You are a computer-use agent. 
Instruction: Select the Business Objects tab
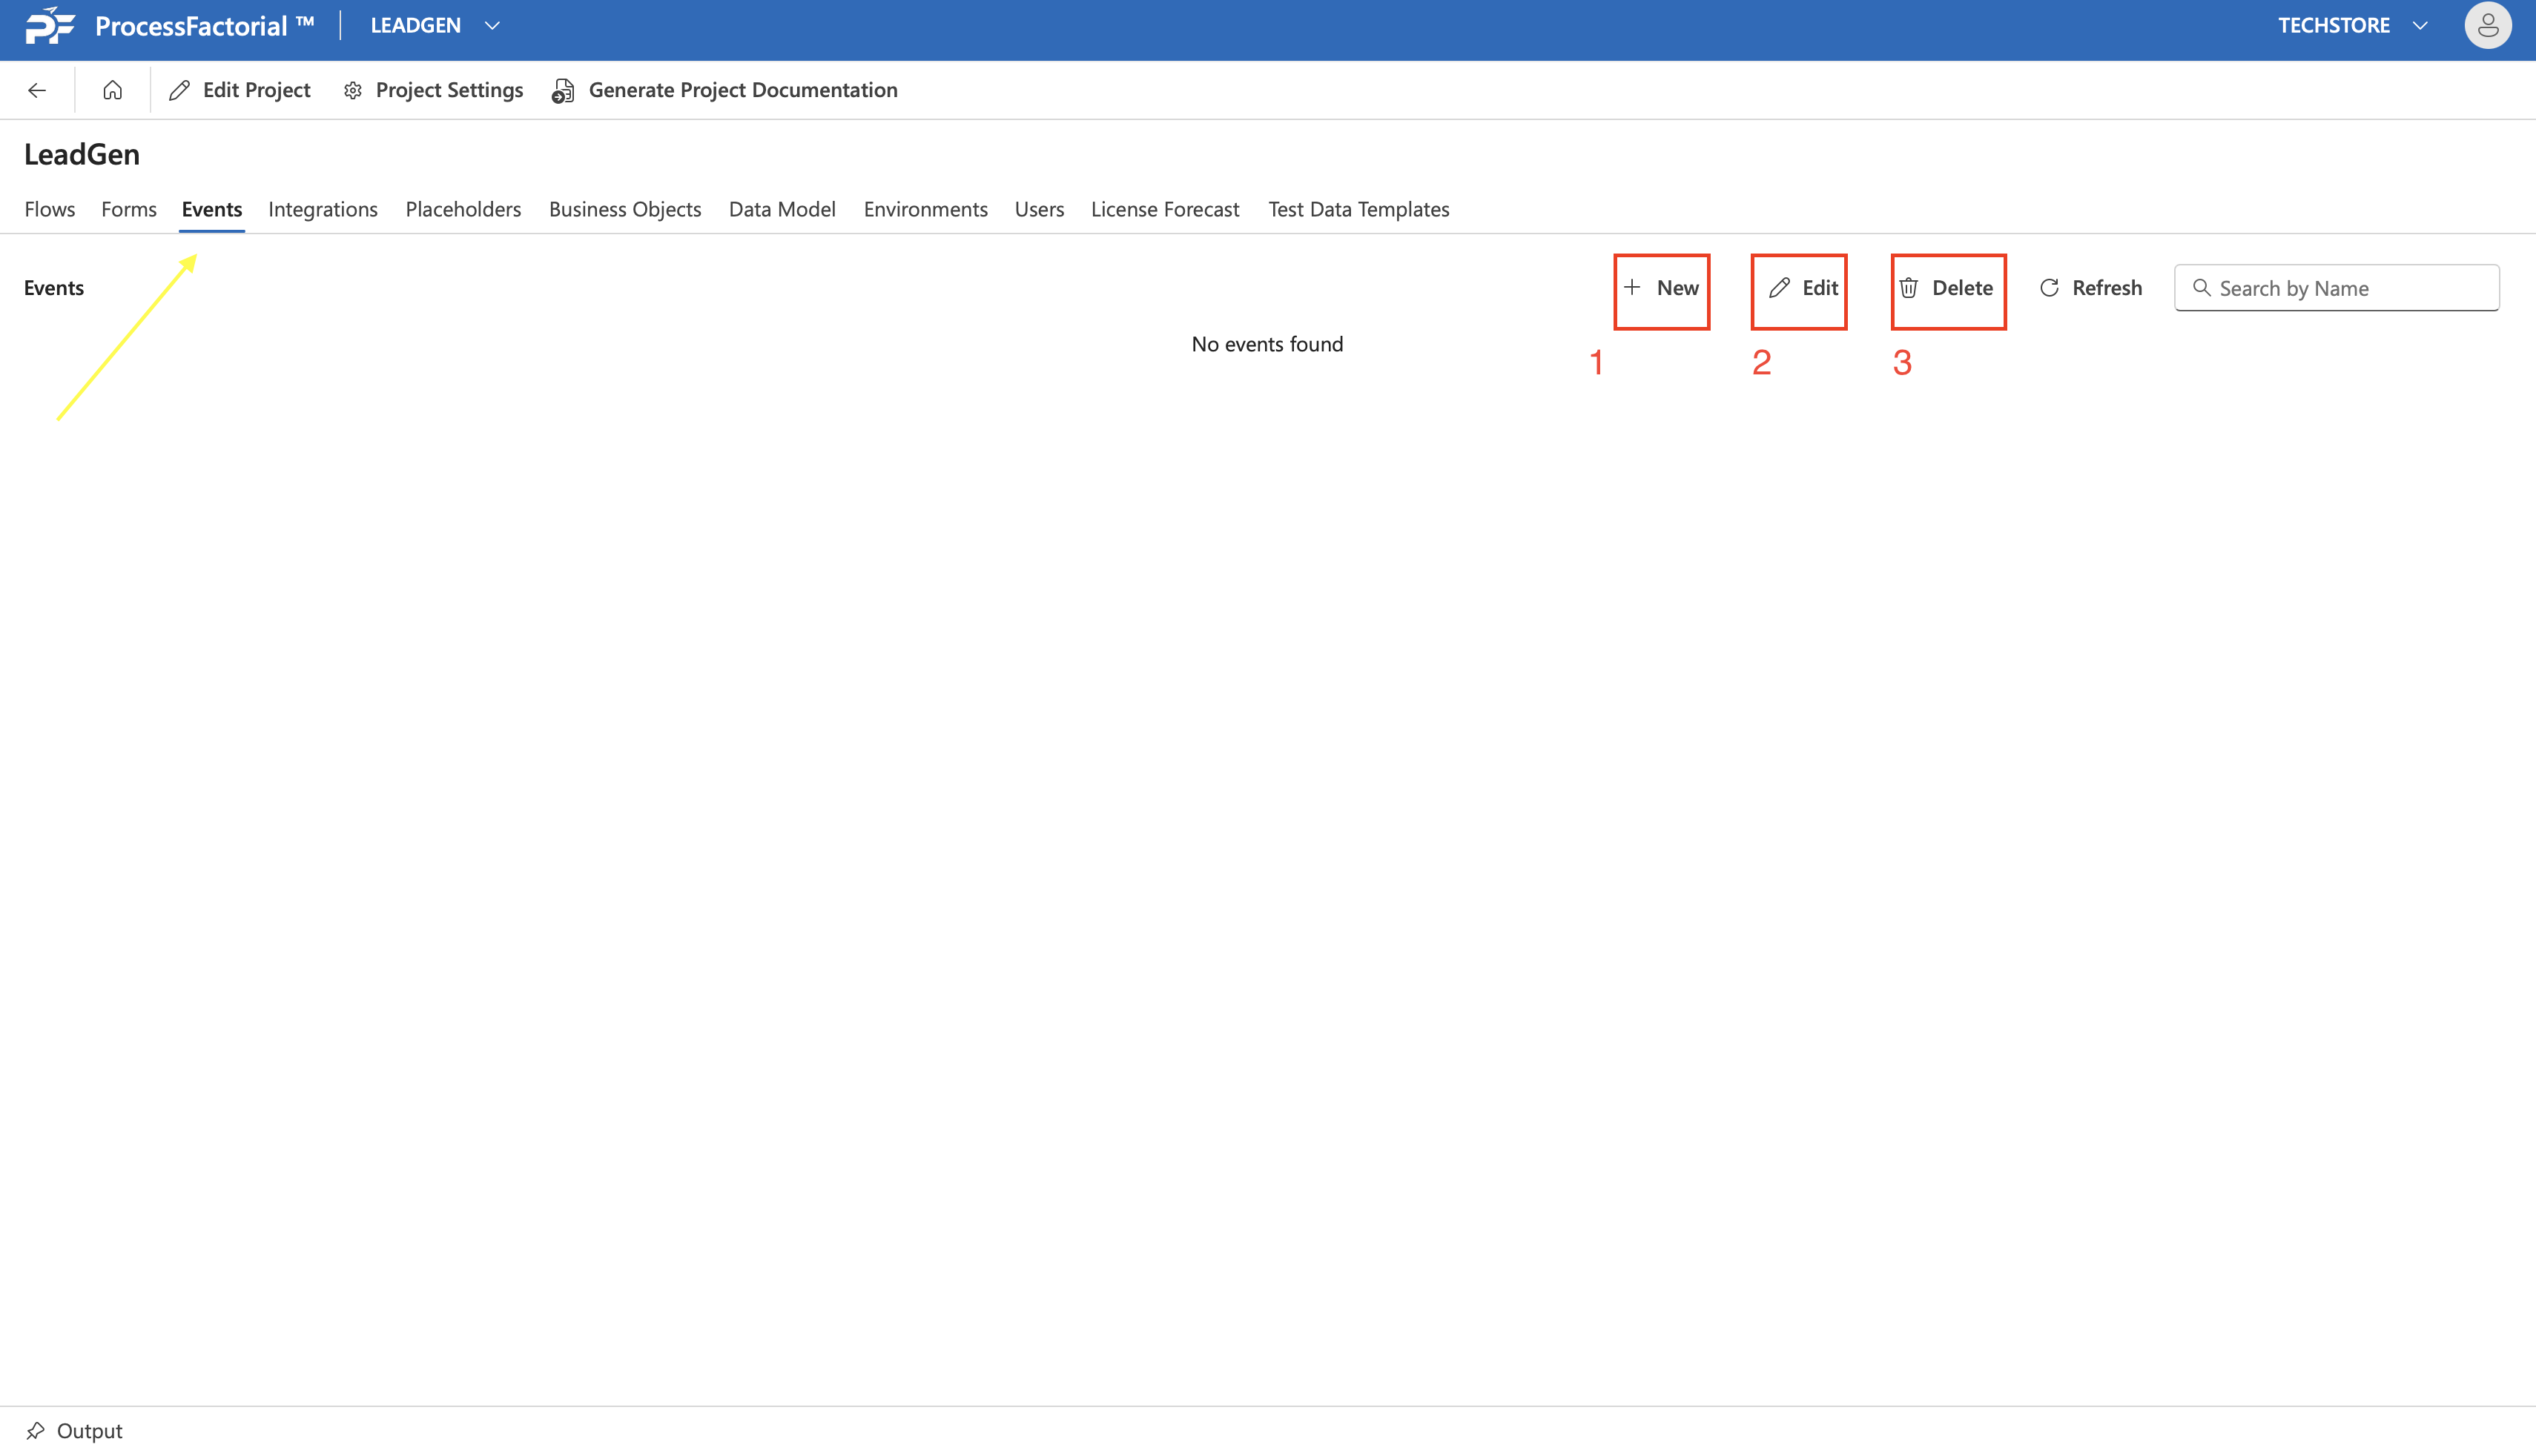tap(624, 209)
